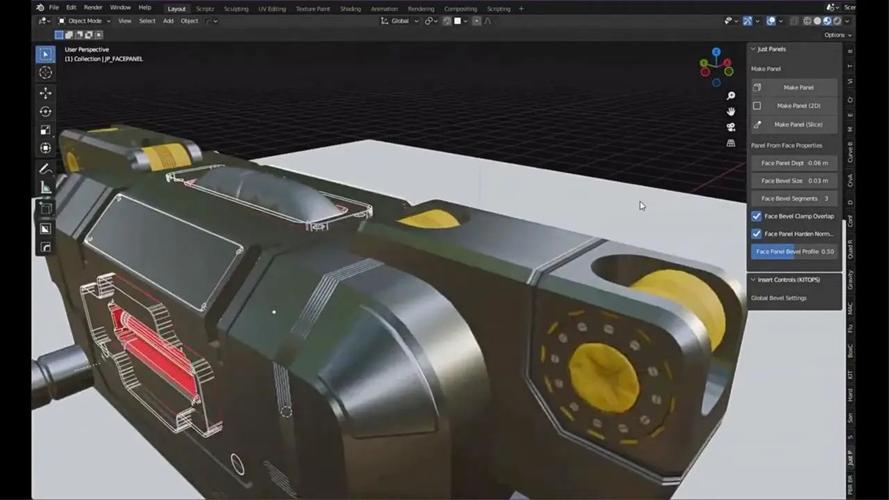
Task: Switch to Shading workspace tab
Action: [x=350, y=9]
